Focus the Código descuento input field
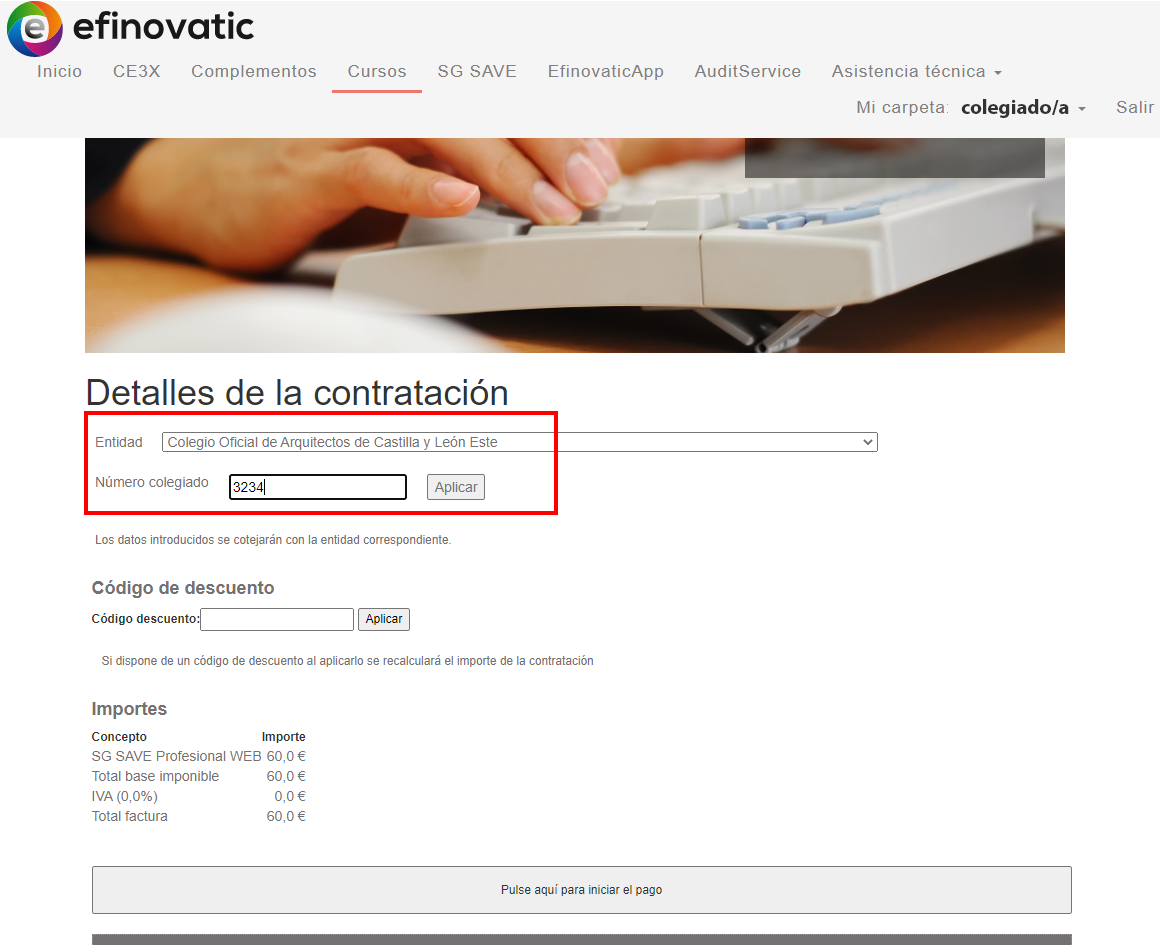This screenshot has height=945, width=1160. click(x=277, y=619)
